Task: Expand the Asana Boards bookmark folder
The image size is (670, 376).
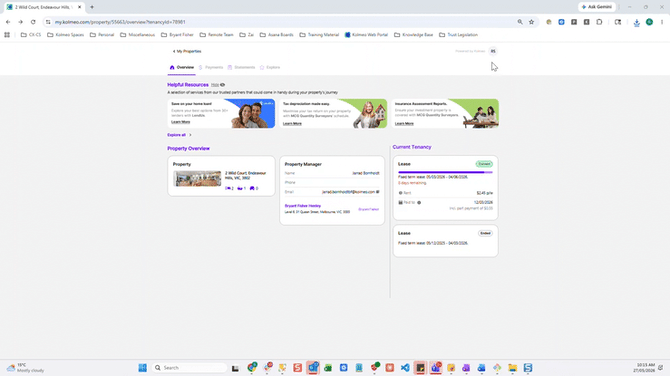Action: 276,35
